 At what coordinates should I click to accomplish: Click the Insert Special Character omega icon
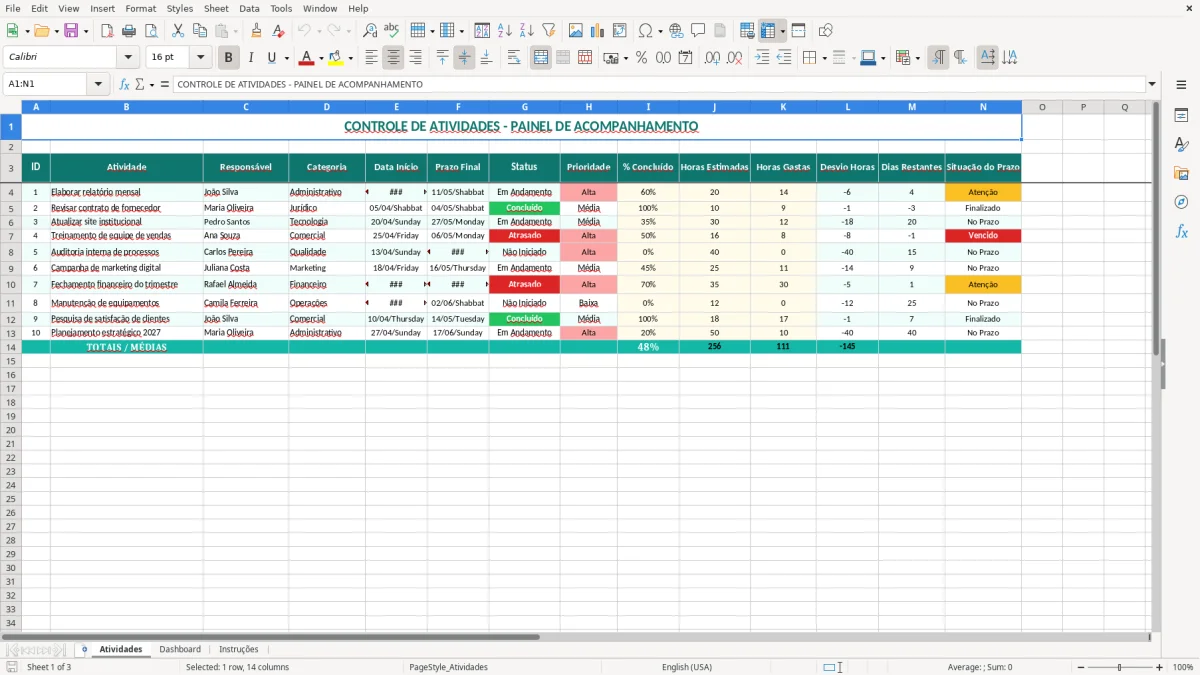coord(645,31)
